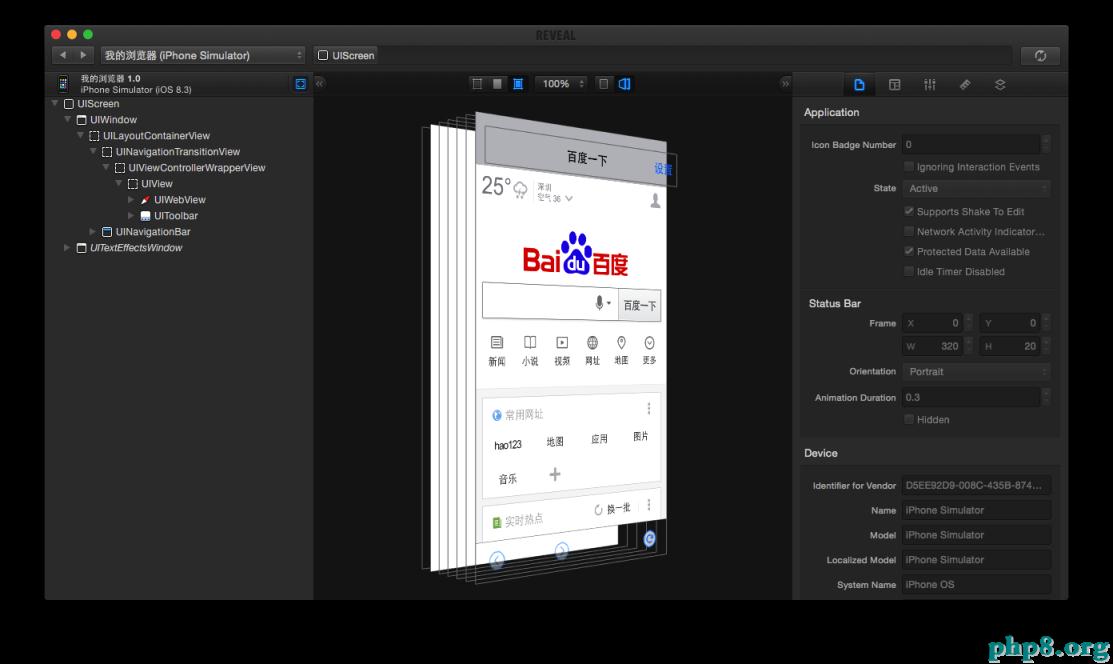Image resolution: width=1113 pixels, height=664 pixels.
Task: Open the Layers inspector icon
Action: tap(999, 85)
